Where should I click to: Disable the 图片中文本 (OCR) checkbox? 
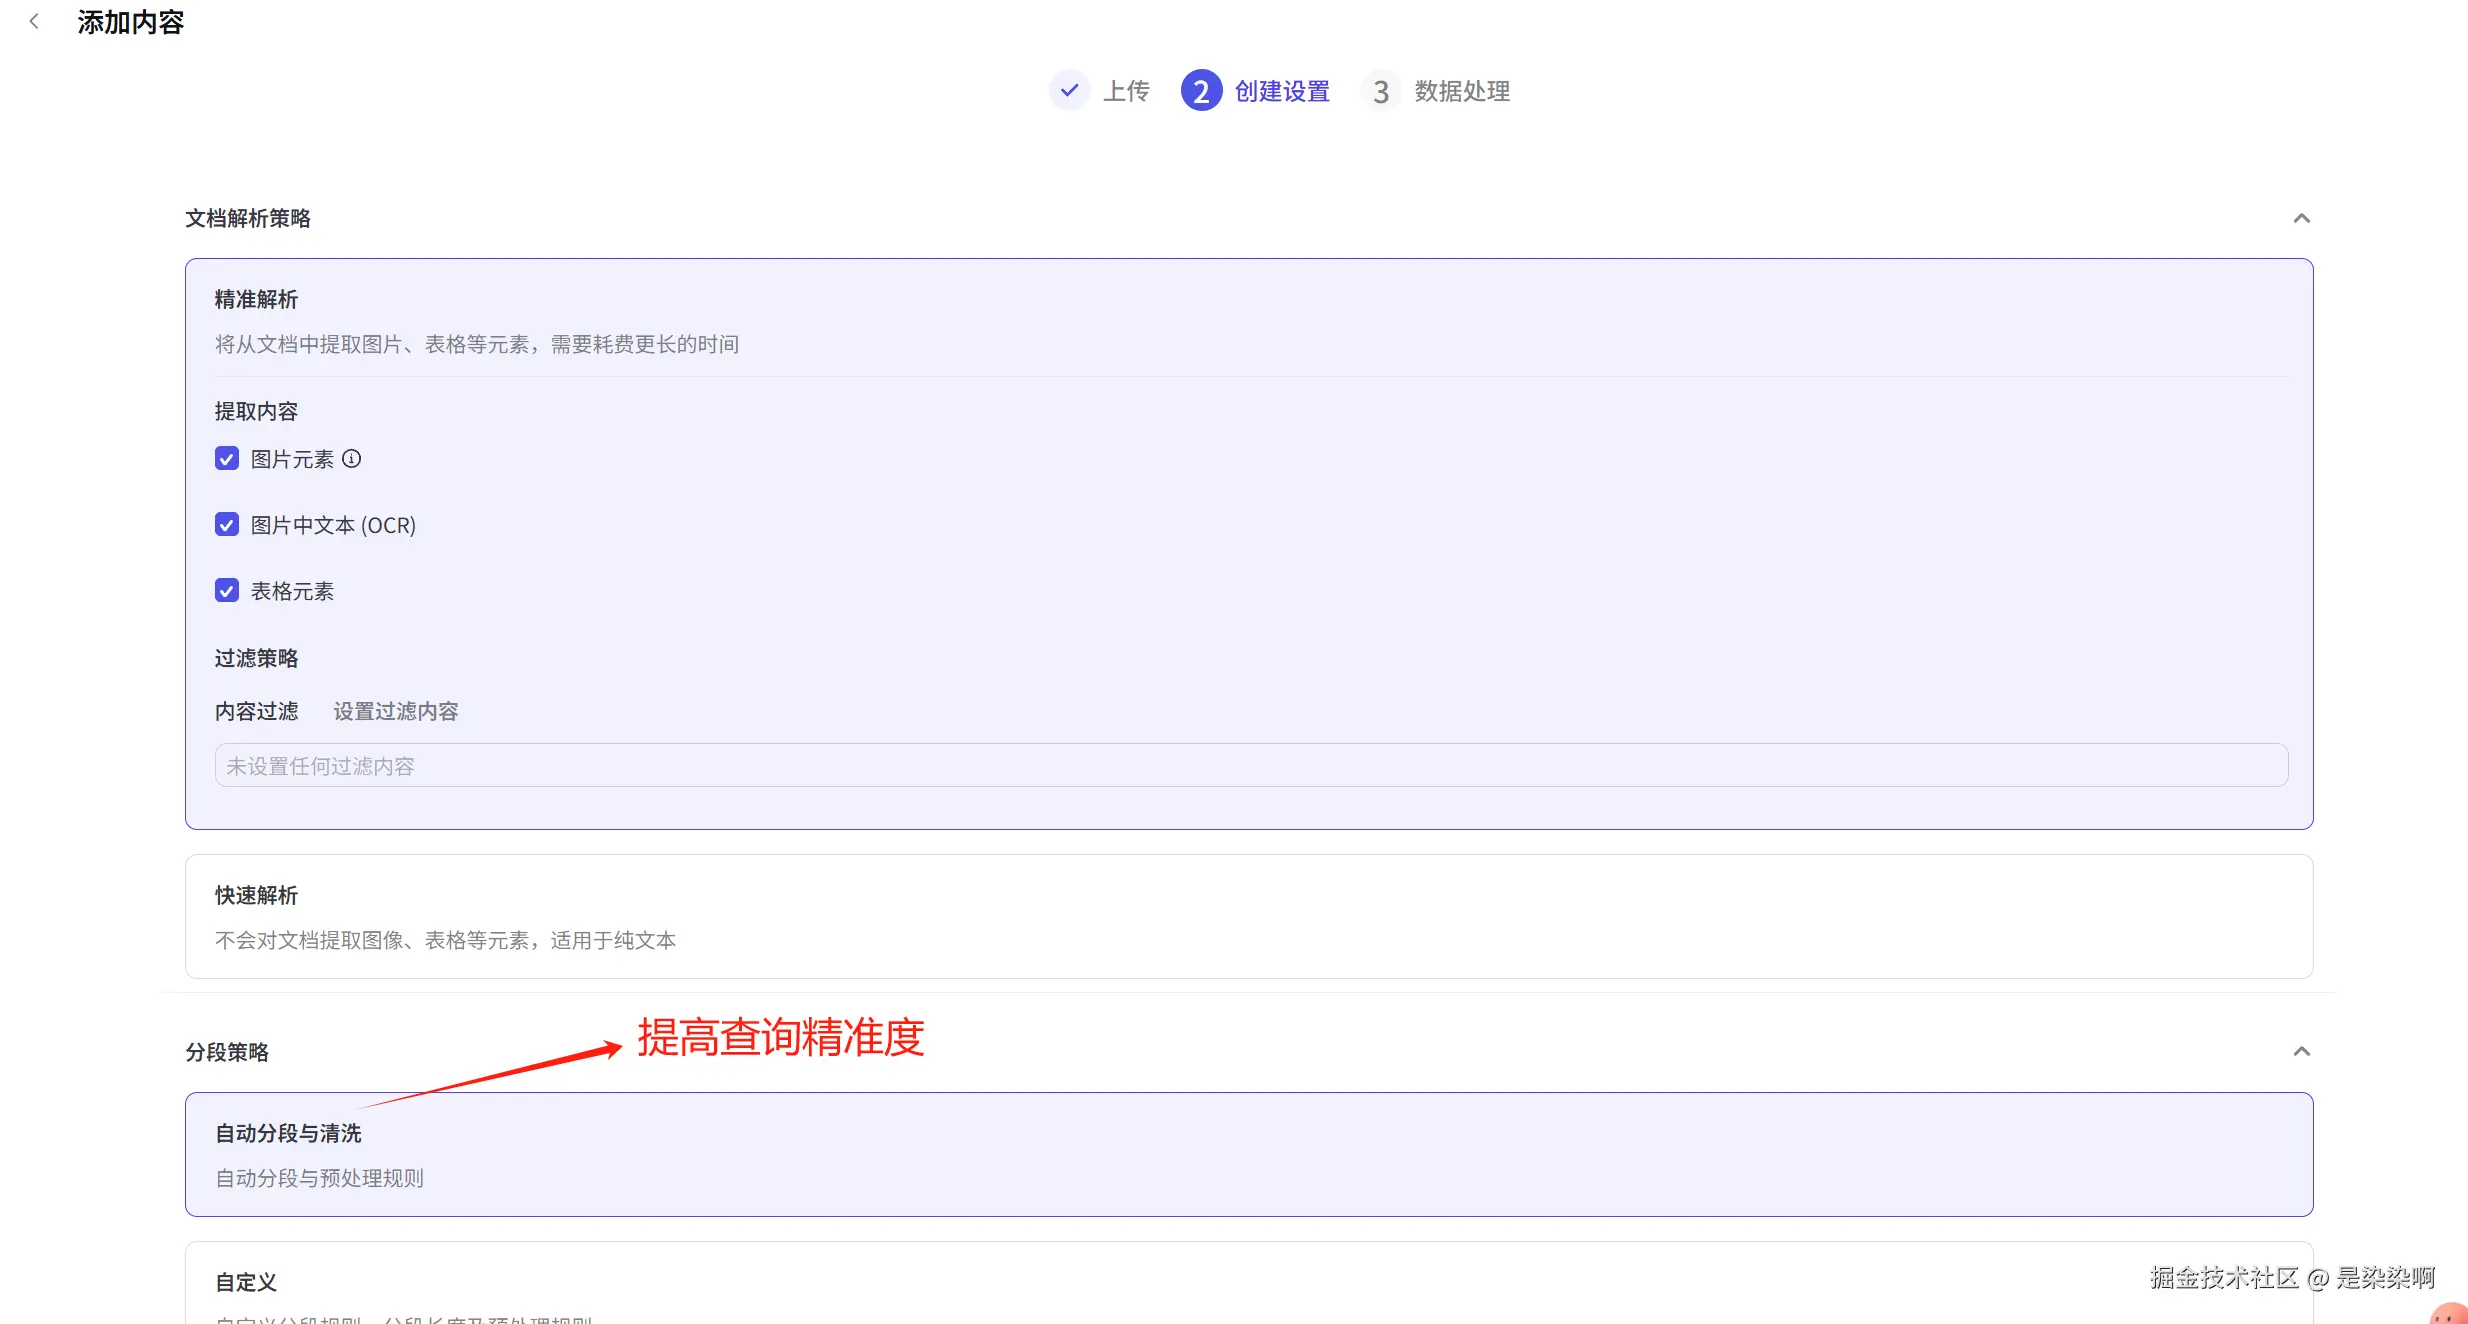tap(227, 524)
